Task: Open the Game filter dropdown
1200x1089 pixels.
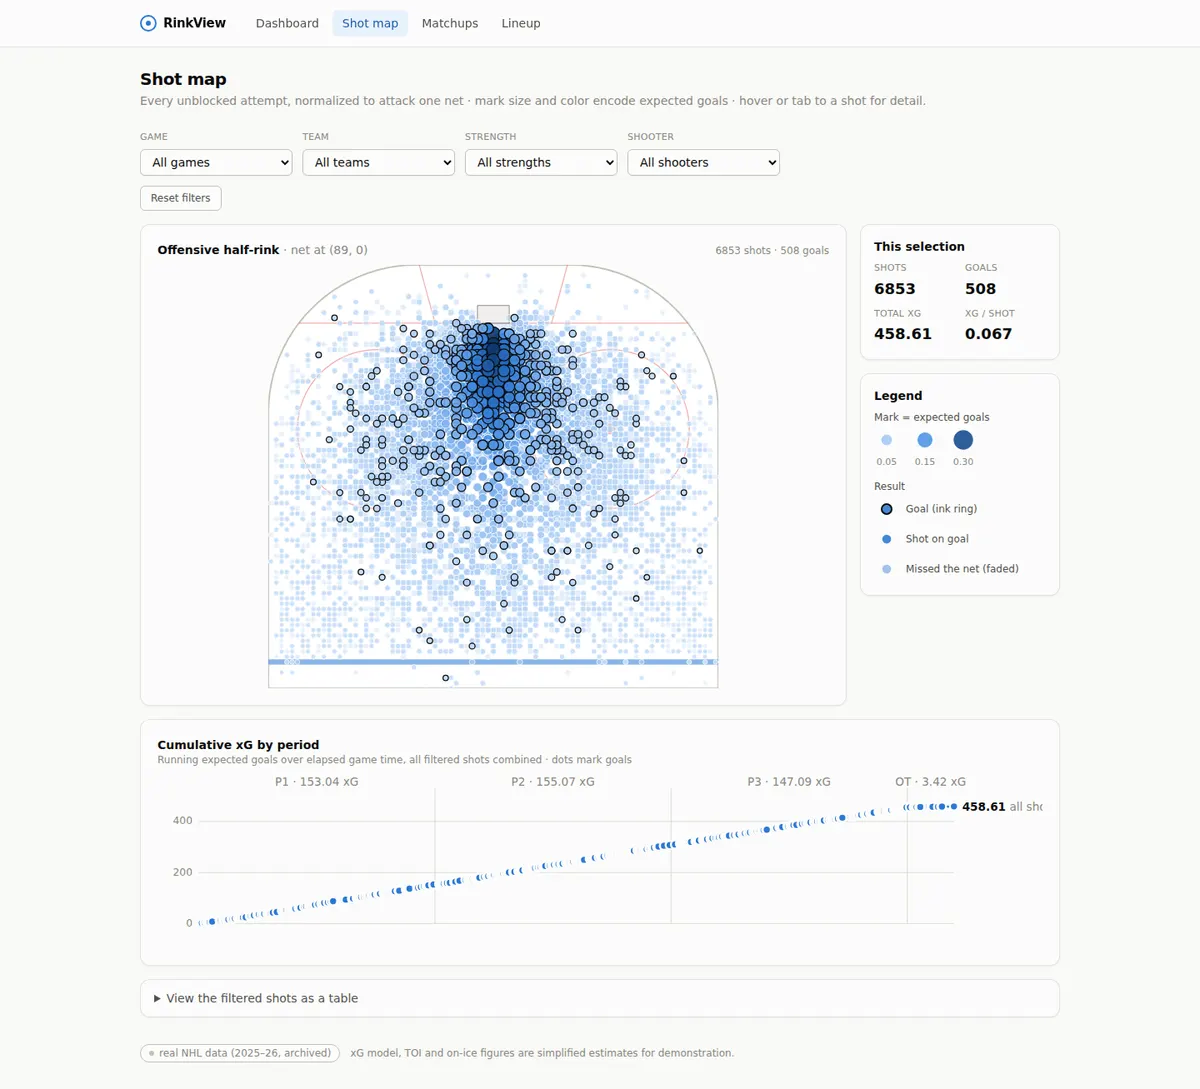Action: pyautogui.click(x=216, y=162)
